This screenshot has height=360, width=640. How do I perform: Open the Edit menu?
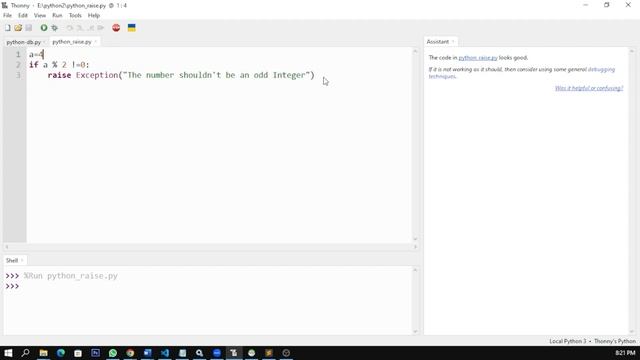[23, 16]
